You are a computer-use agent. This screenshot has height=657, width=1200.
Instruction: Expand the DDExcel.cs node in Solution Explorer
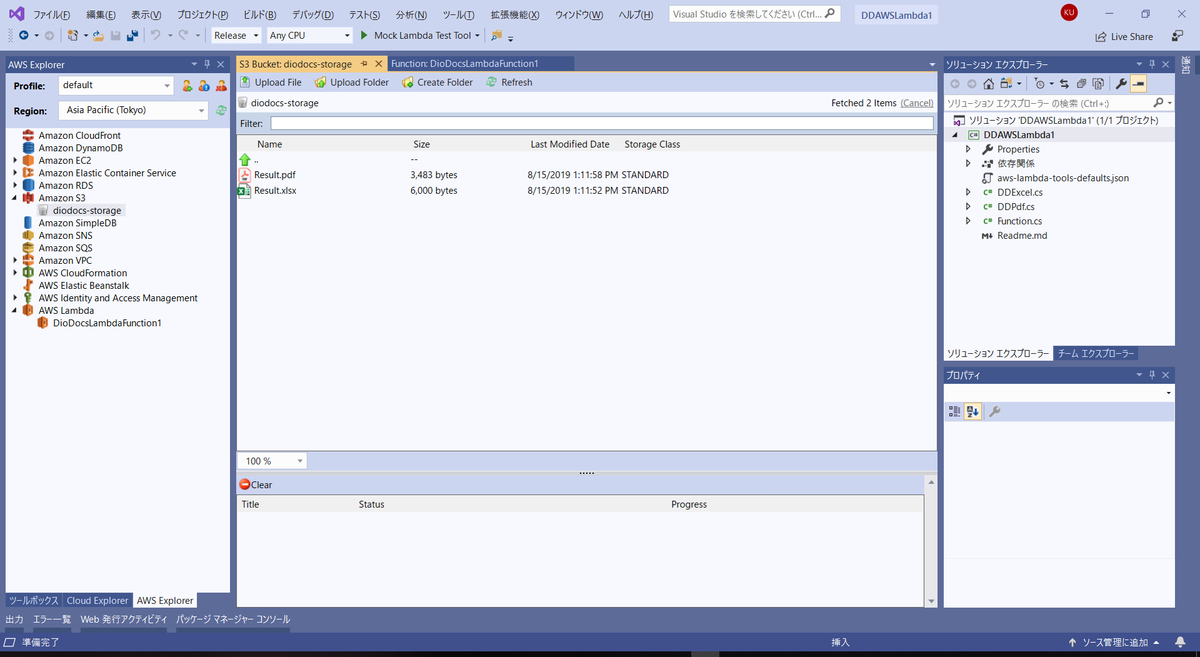click(968, 192)
